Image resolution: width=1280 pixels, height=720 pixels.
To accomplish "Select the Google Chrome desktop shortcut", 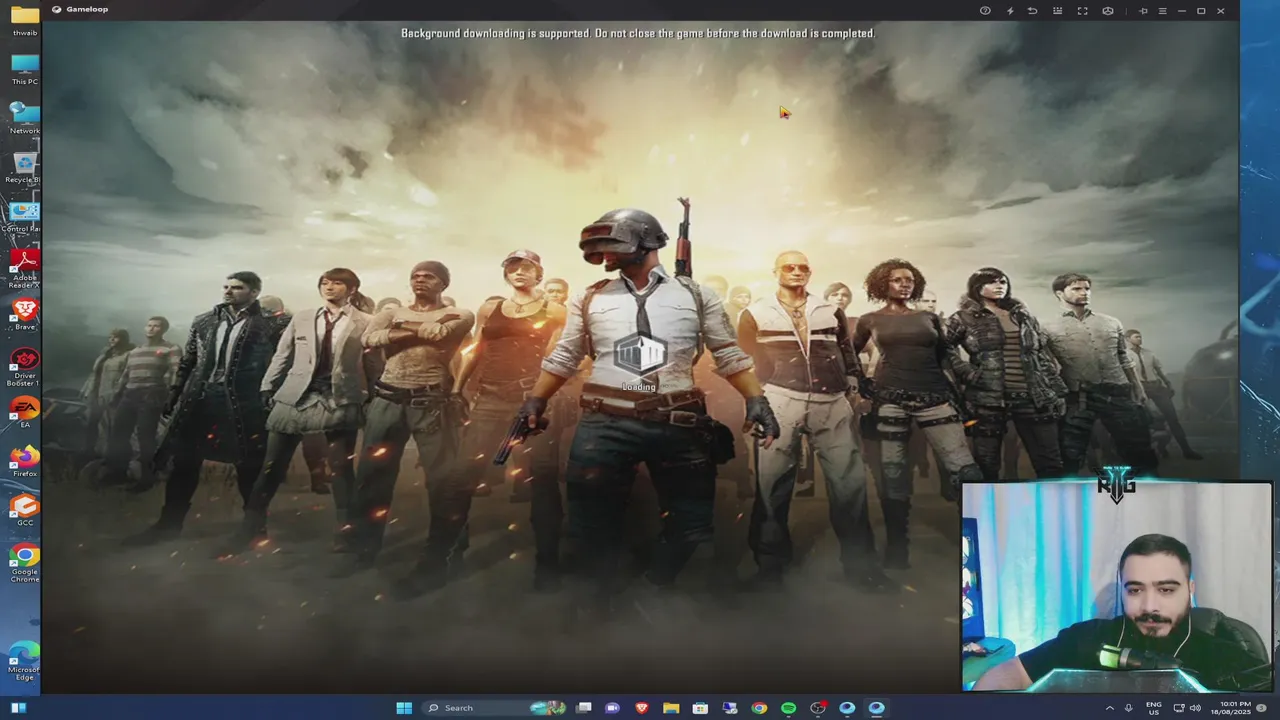I will pyautogui.click(x=24, y=563).
